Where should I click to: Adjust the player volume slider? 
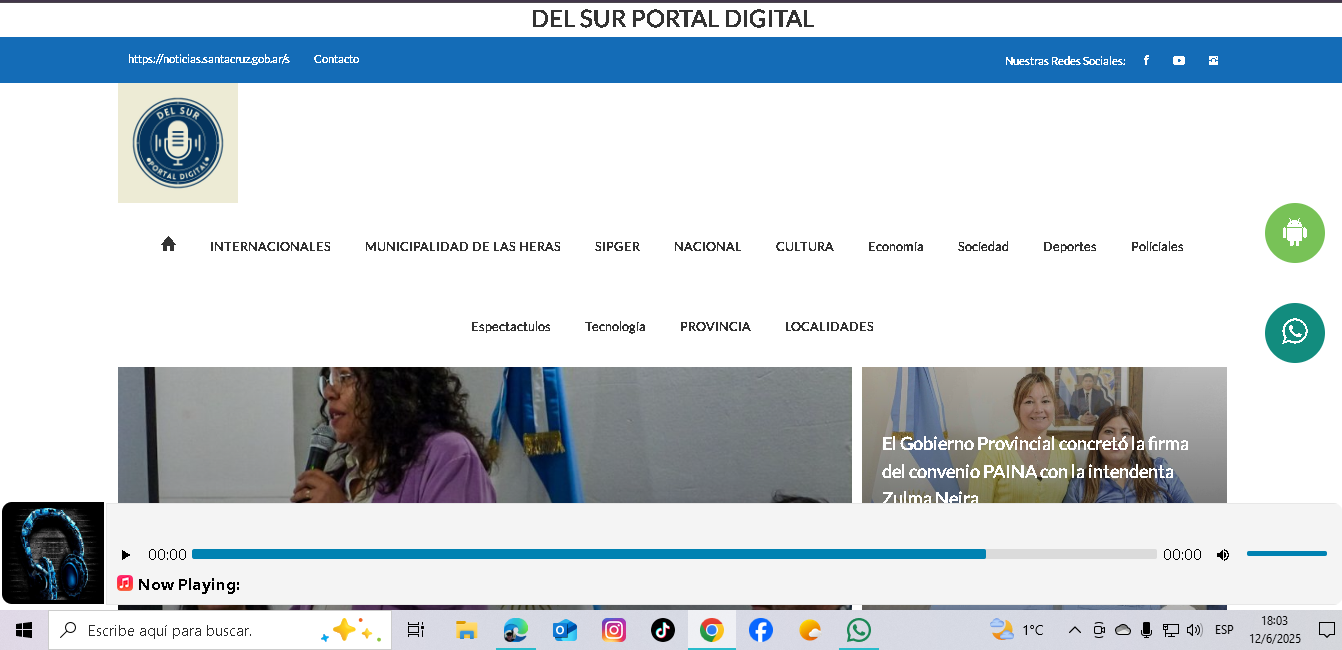1287,553
